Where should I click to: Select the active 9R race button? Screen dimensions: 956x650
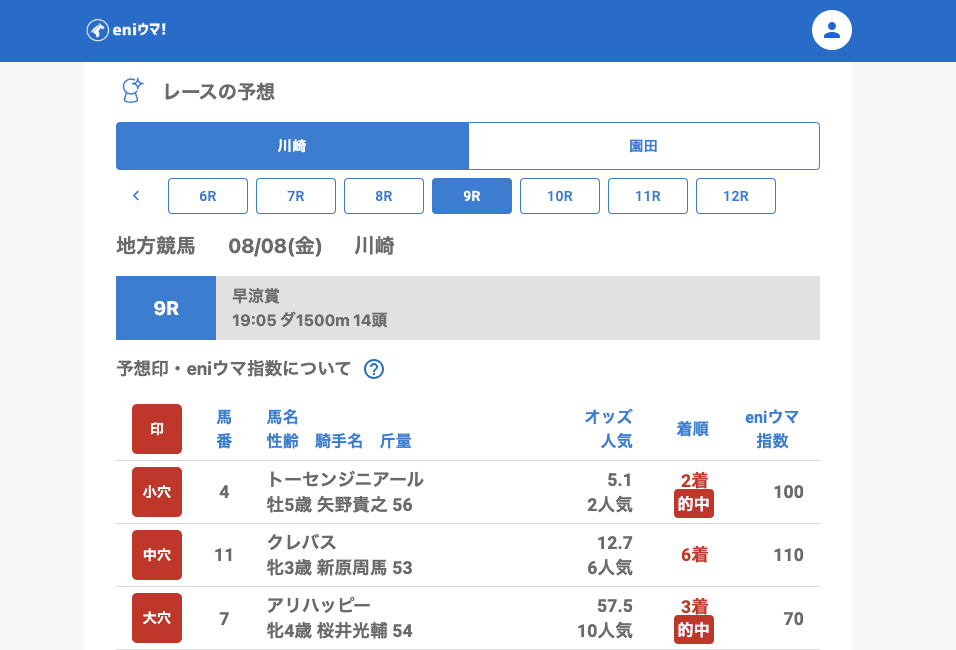(472, 196)
